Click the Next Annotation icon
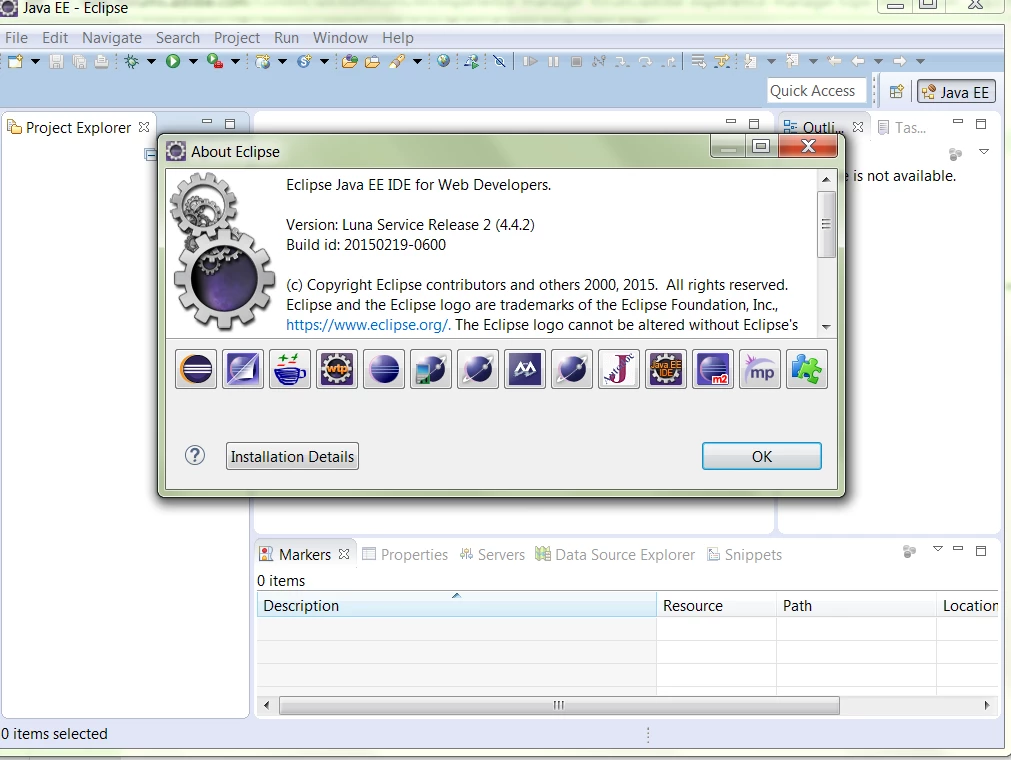This screenshot has height=760, width=1011. click(x=750, y=61)
